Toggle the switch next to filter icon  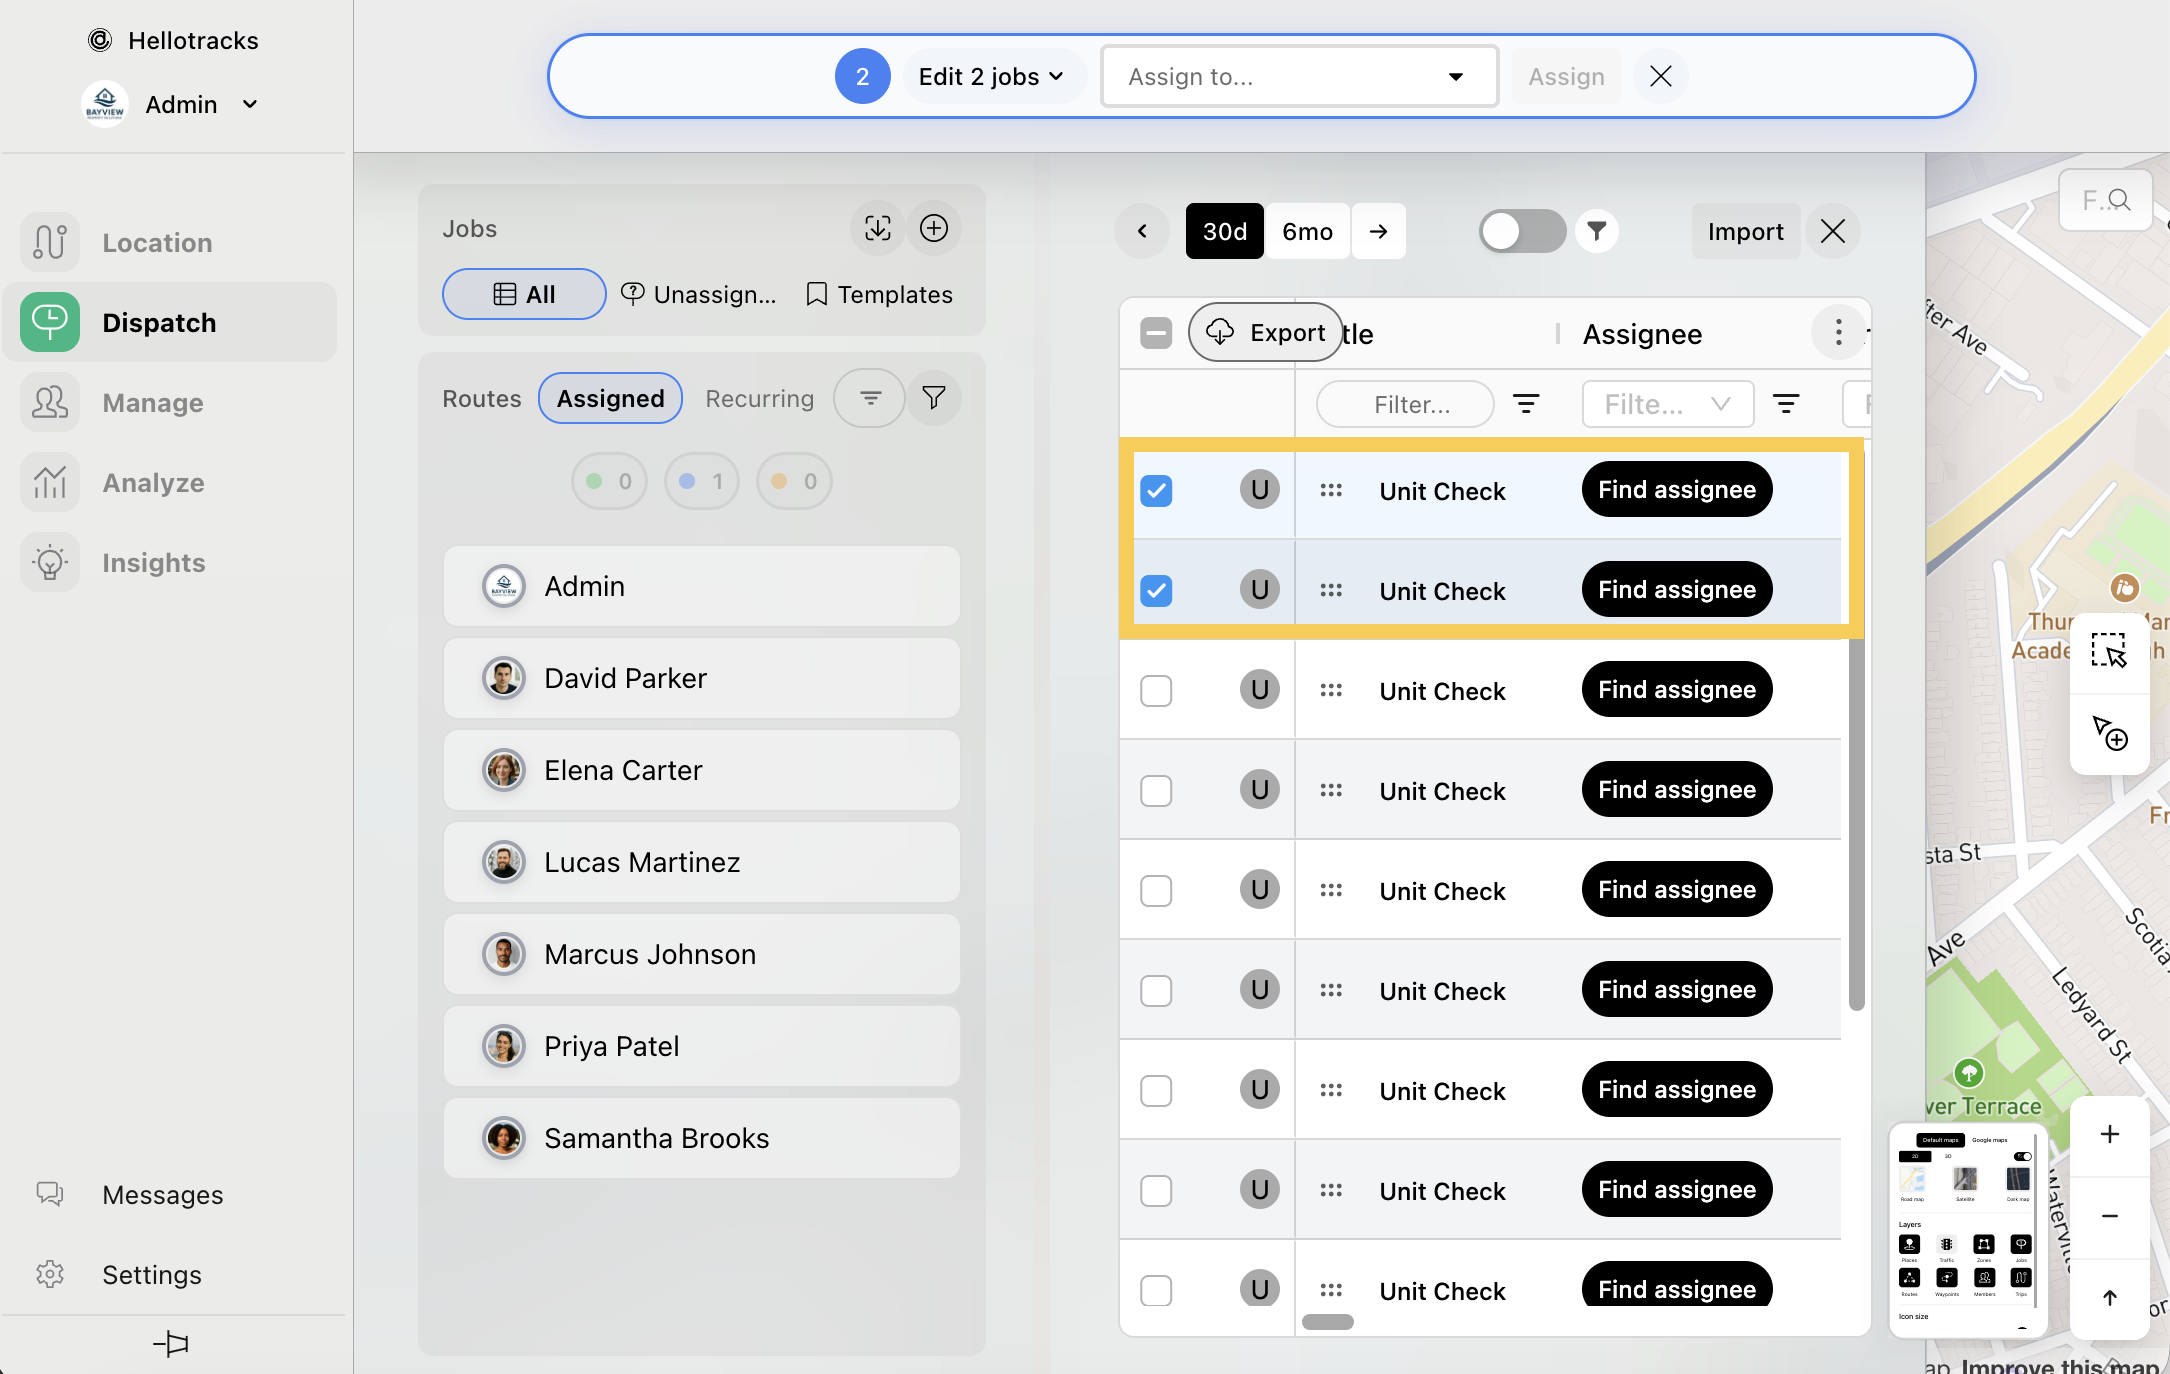click(x=1521, y=231)
